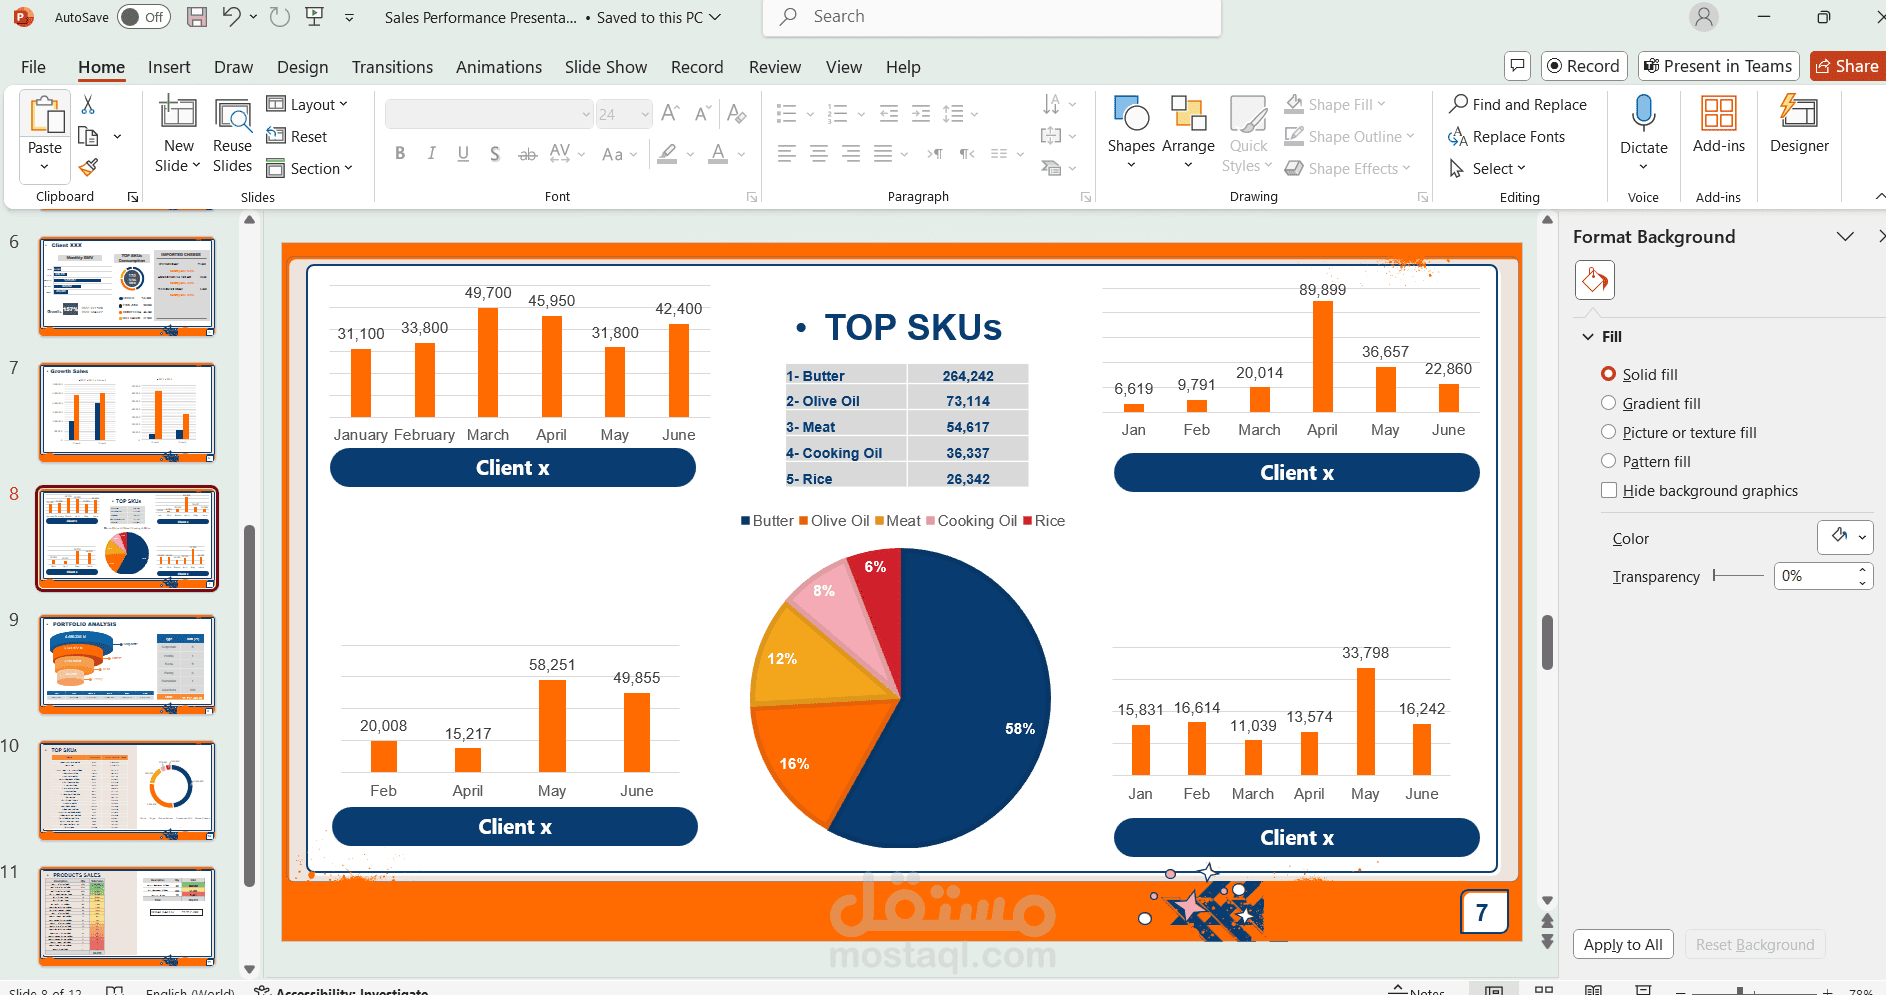The height and width of the screenshot is (995, 1886).
Task: Click the Paste clipboard icon
Action: [45, 115]
